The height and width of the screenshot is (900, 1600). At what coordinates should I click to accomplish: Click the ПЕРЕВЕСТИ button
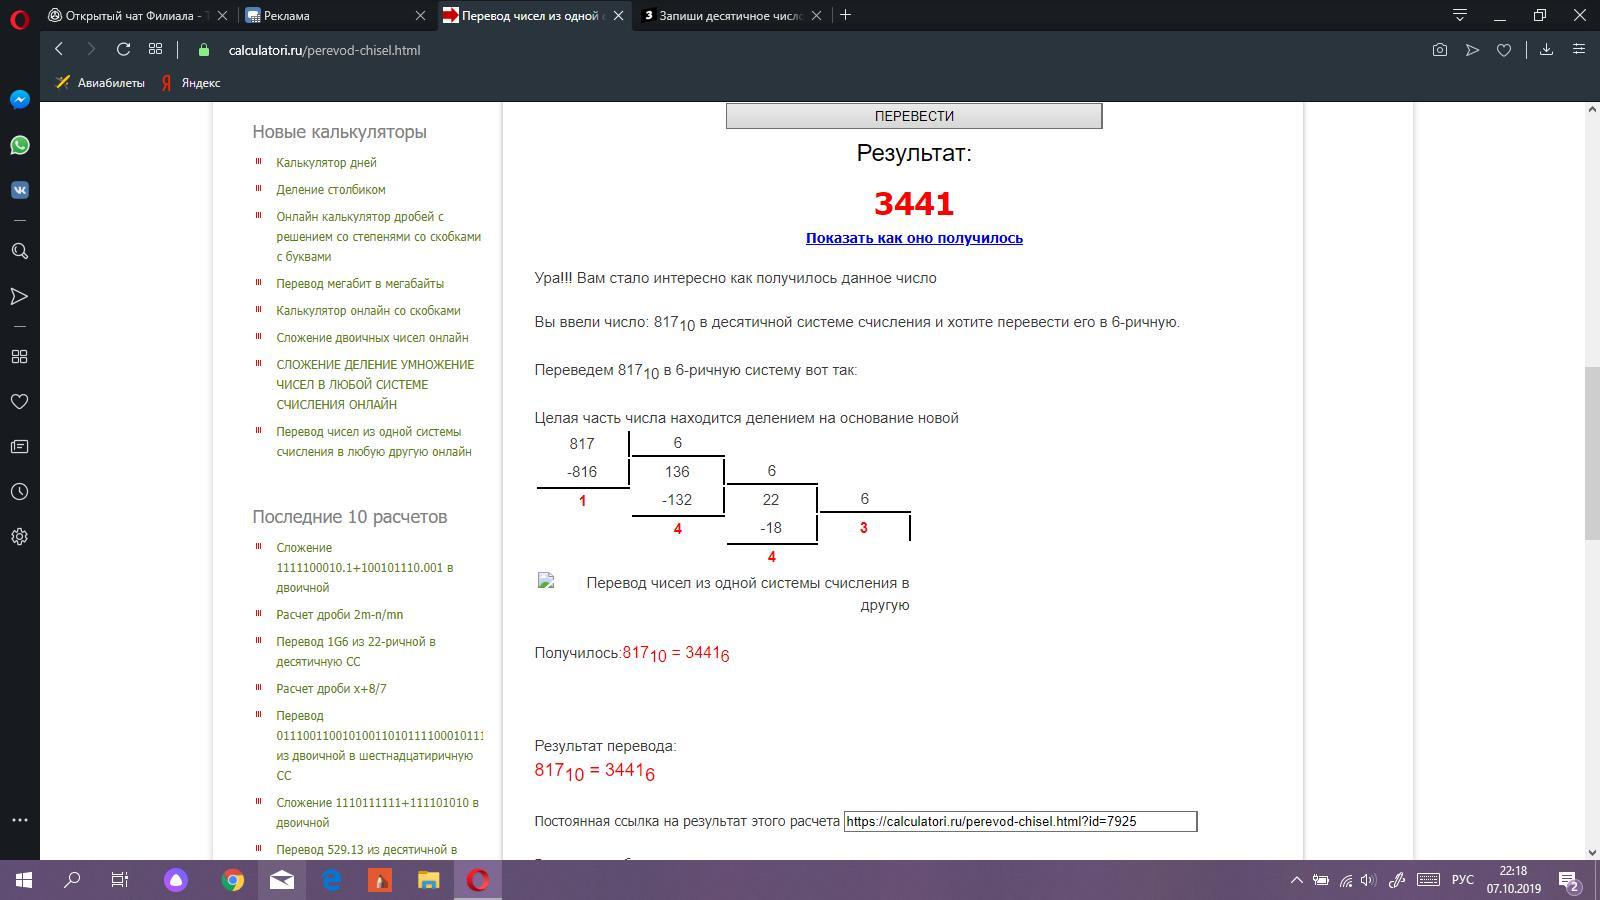tap(914, 116)
